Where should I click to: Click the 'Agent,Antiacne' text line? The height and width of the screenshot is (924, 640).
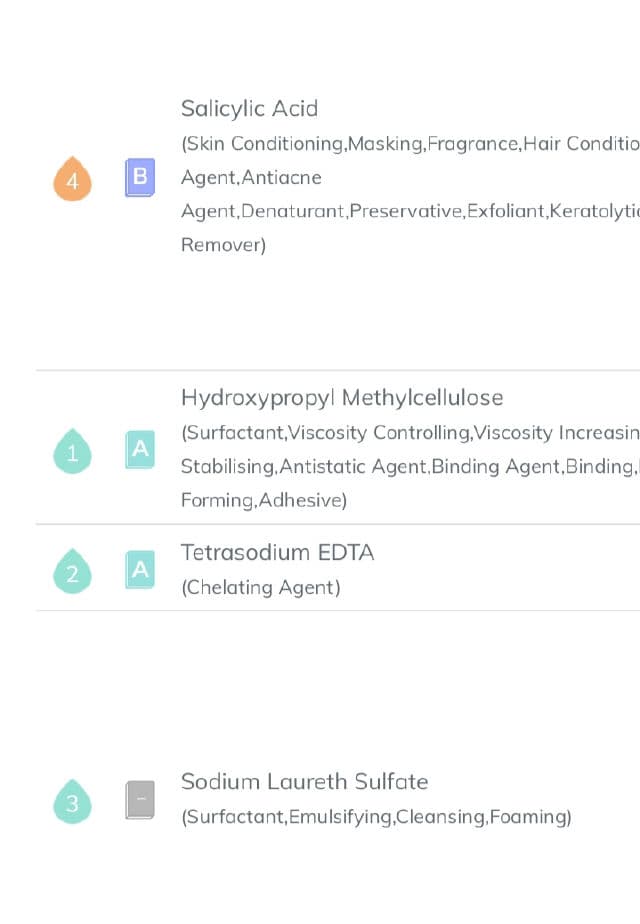[x=251, y=178]
